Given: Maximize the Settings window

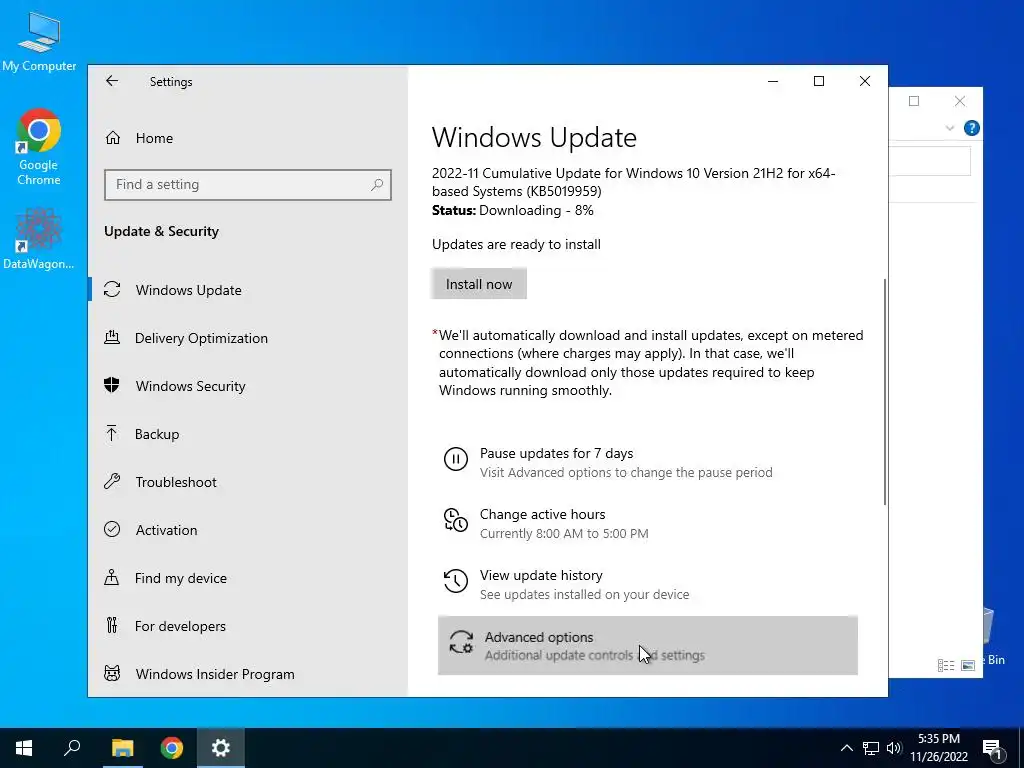Looking at the screenshot, I should point(819,81).
